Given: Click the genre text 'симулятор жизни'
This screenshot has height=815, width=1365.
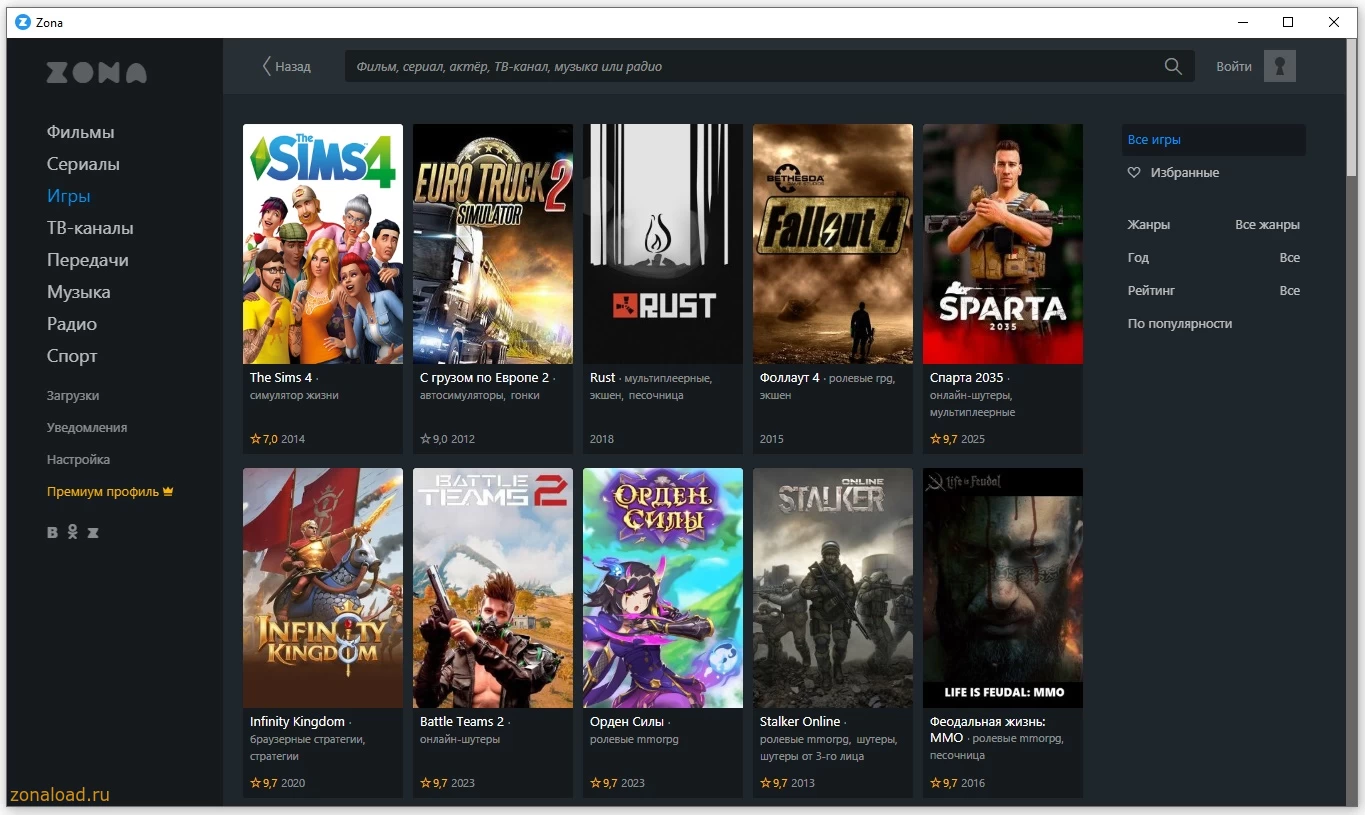Looking at the screenshot, I should tap(294, 396).
